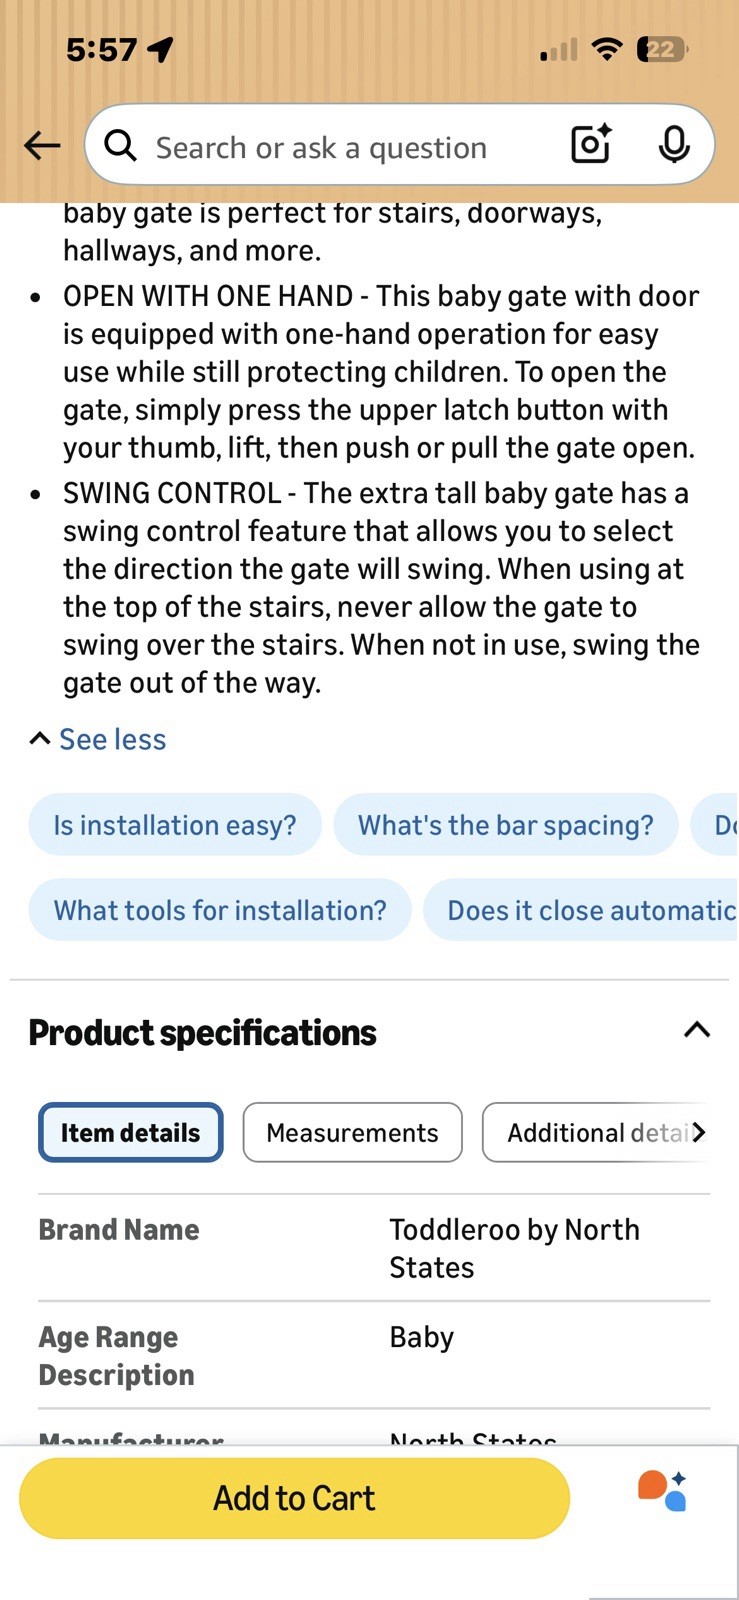The image size is (739, 1600).
Task: Tap "Does it close automatically" chip
Action: click(581, 910)
